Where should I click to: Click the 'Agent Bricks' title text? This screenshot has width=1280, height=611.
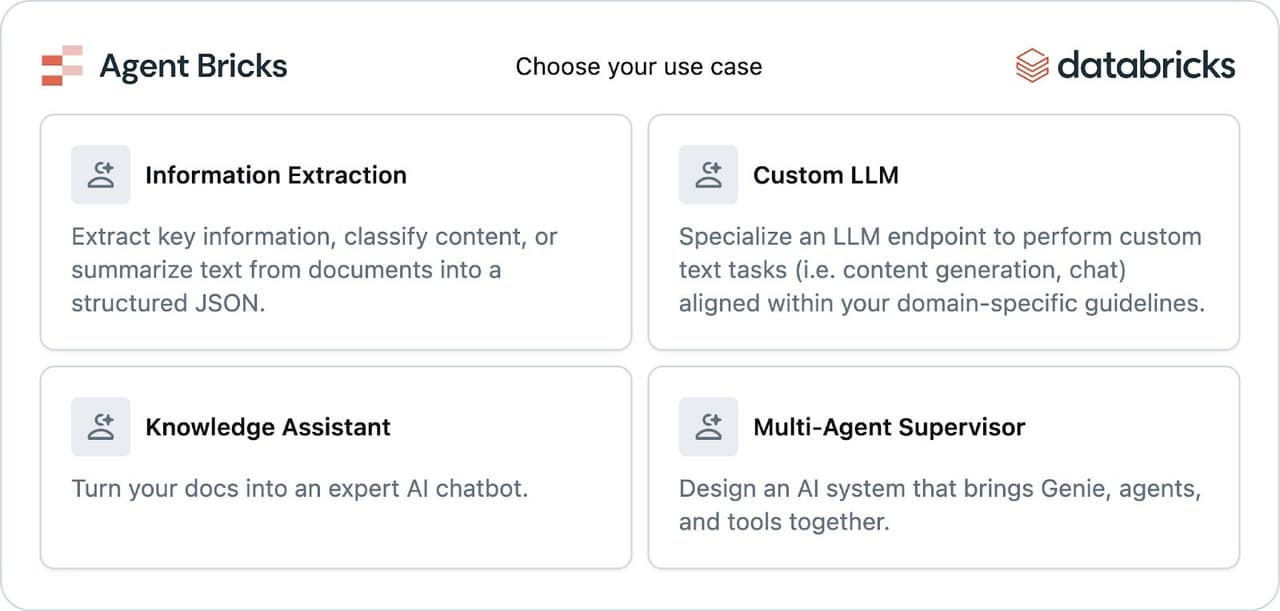pyautogui.click(x=192, y=66)
